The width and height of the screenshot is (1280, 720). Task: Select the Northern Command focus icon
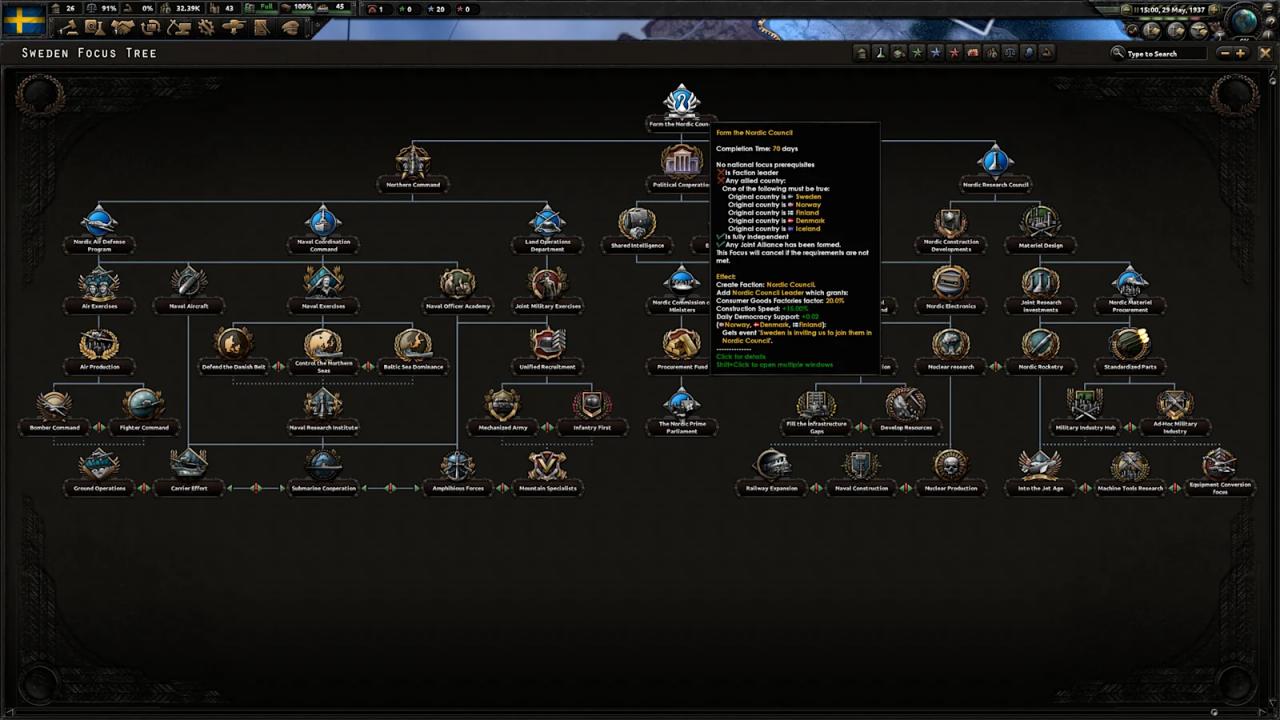coord(413,162)
